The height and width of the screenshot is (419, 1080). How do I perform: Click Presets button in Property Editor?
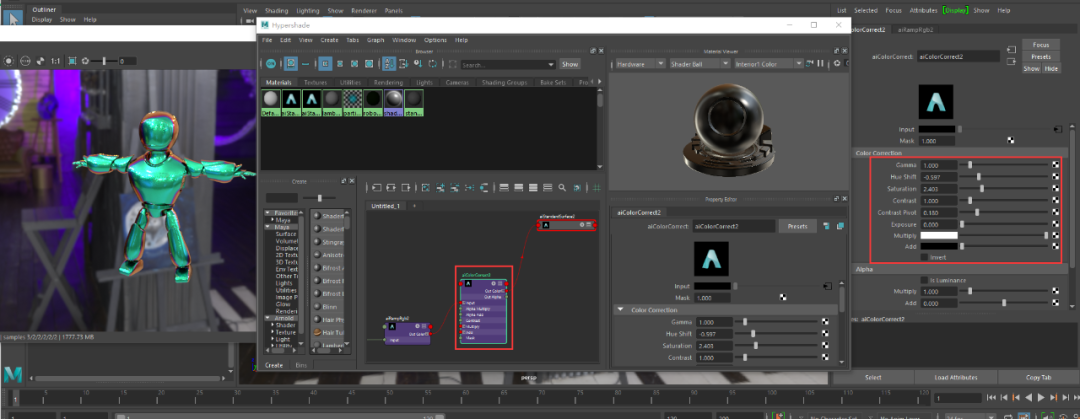coord(797,226)
